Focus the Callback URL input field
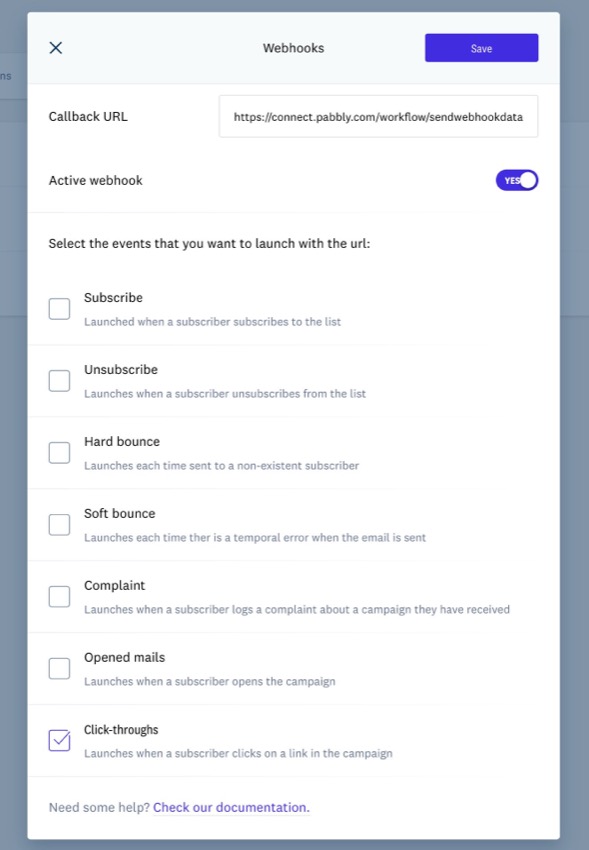This screenshot has height=850, width=589. [378, 117]
